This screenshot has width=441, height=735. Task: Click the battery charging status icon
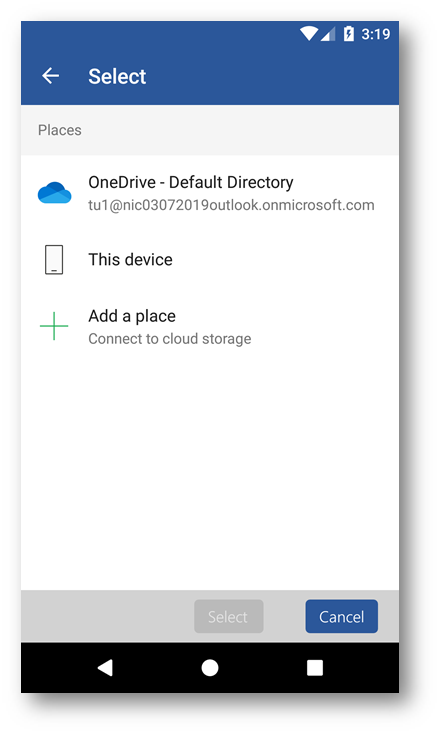(349, 34)
